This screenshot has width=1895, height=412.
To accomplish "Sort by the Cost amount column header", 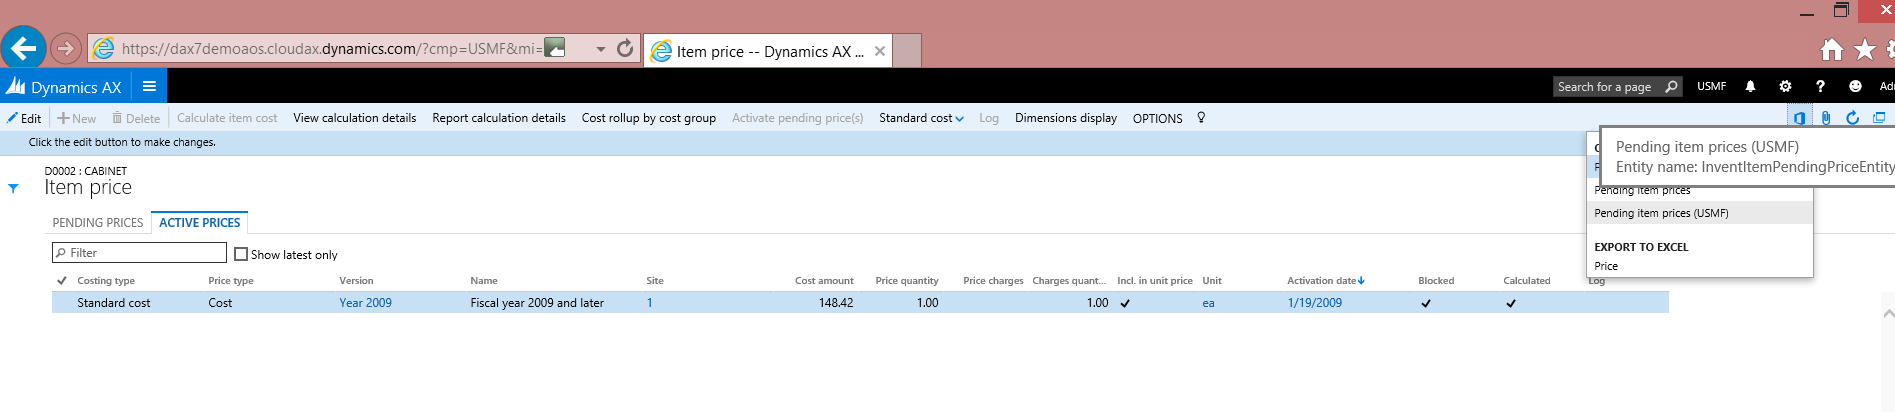I will 824,281.
